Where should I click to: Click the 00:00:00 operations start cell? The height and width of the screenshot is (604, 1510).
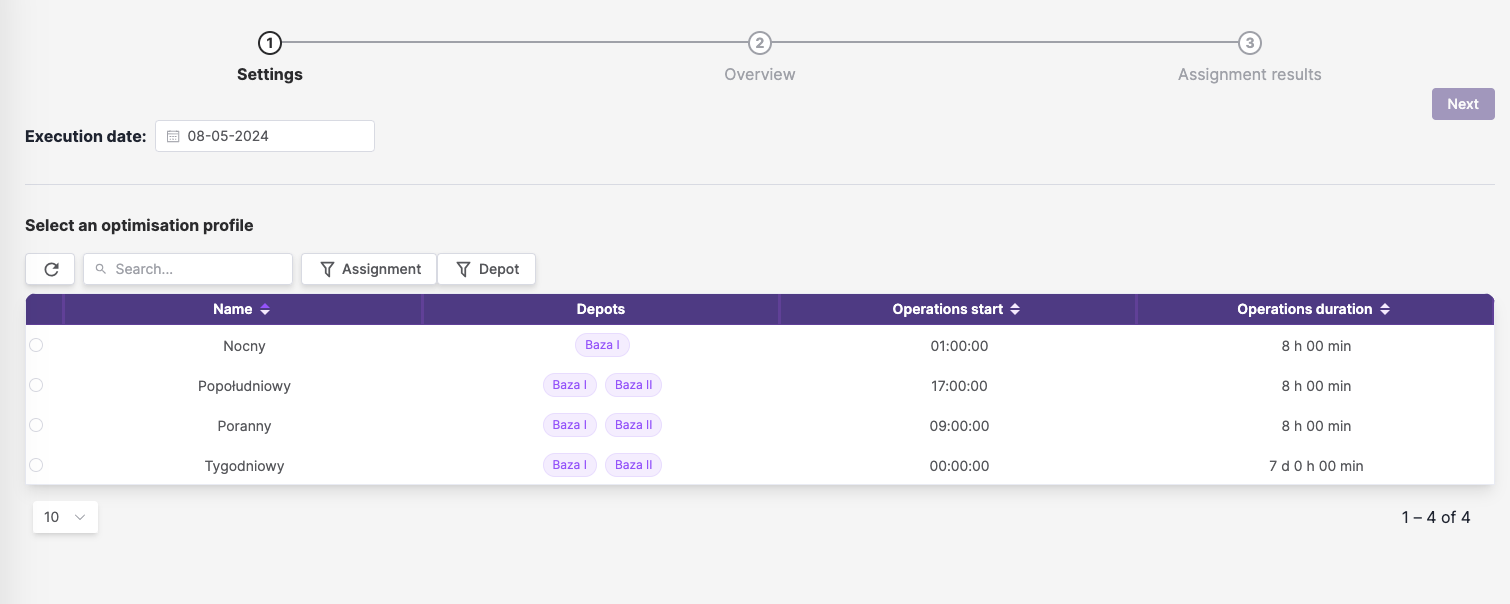pyautogui.click(x=959, y=466)
